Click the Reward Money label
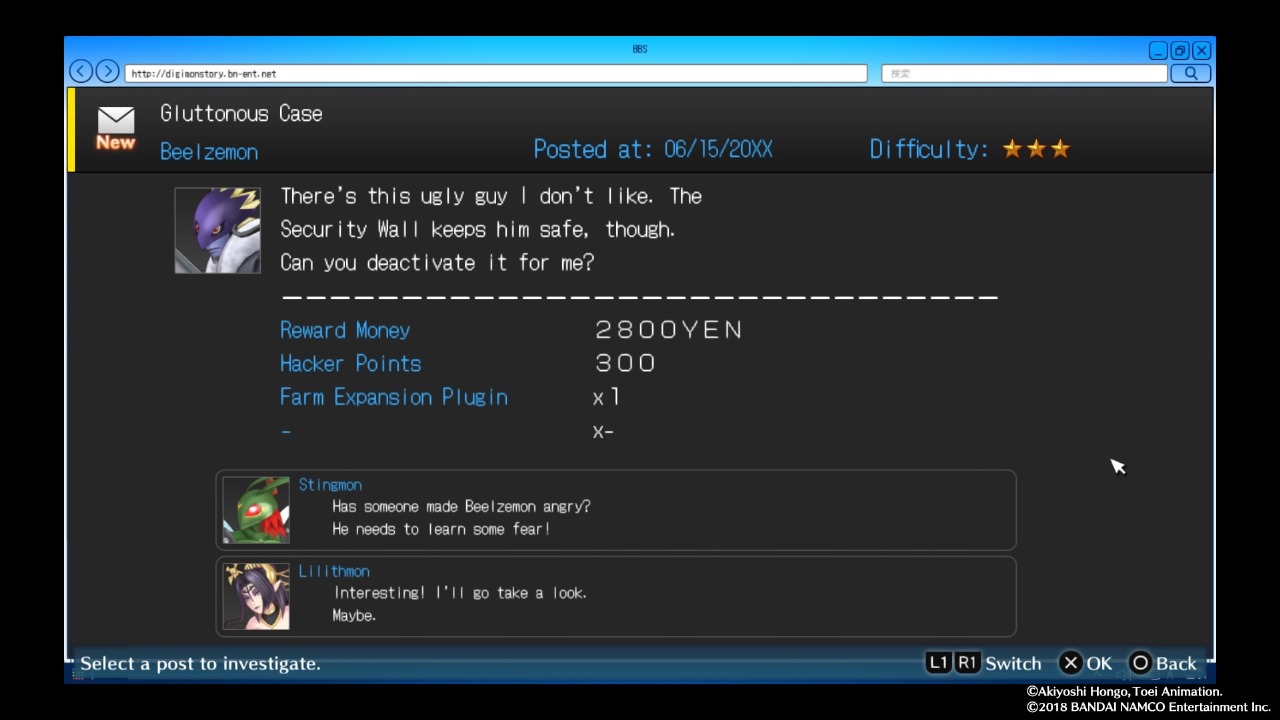Viewport: 1280px width, 720px height. pos(345,330)
